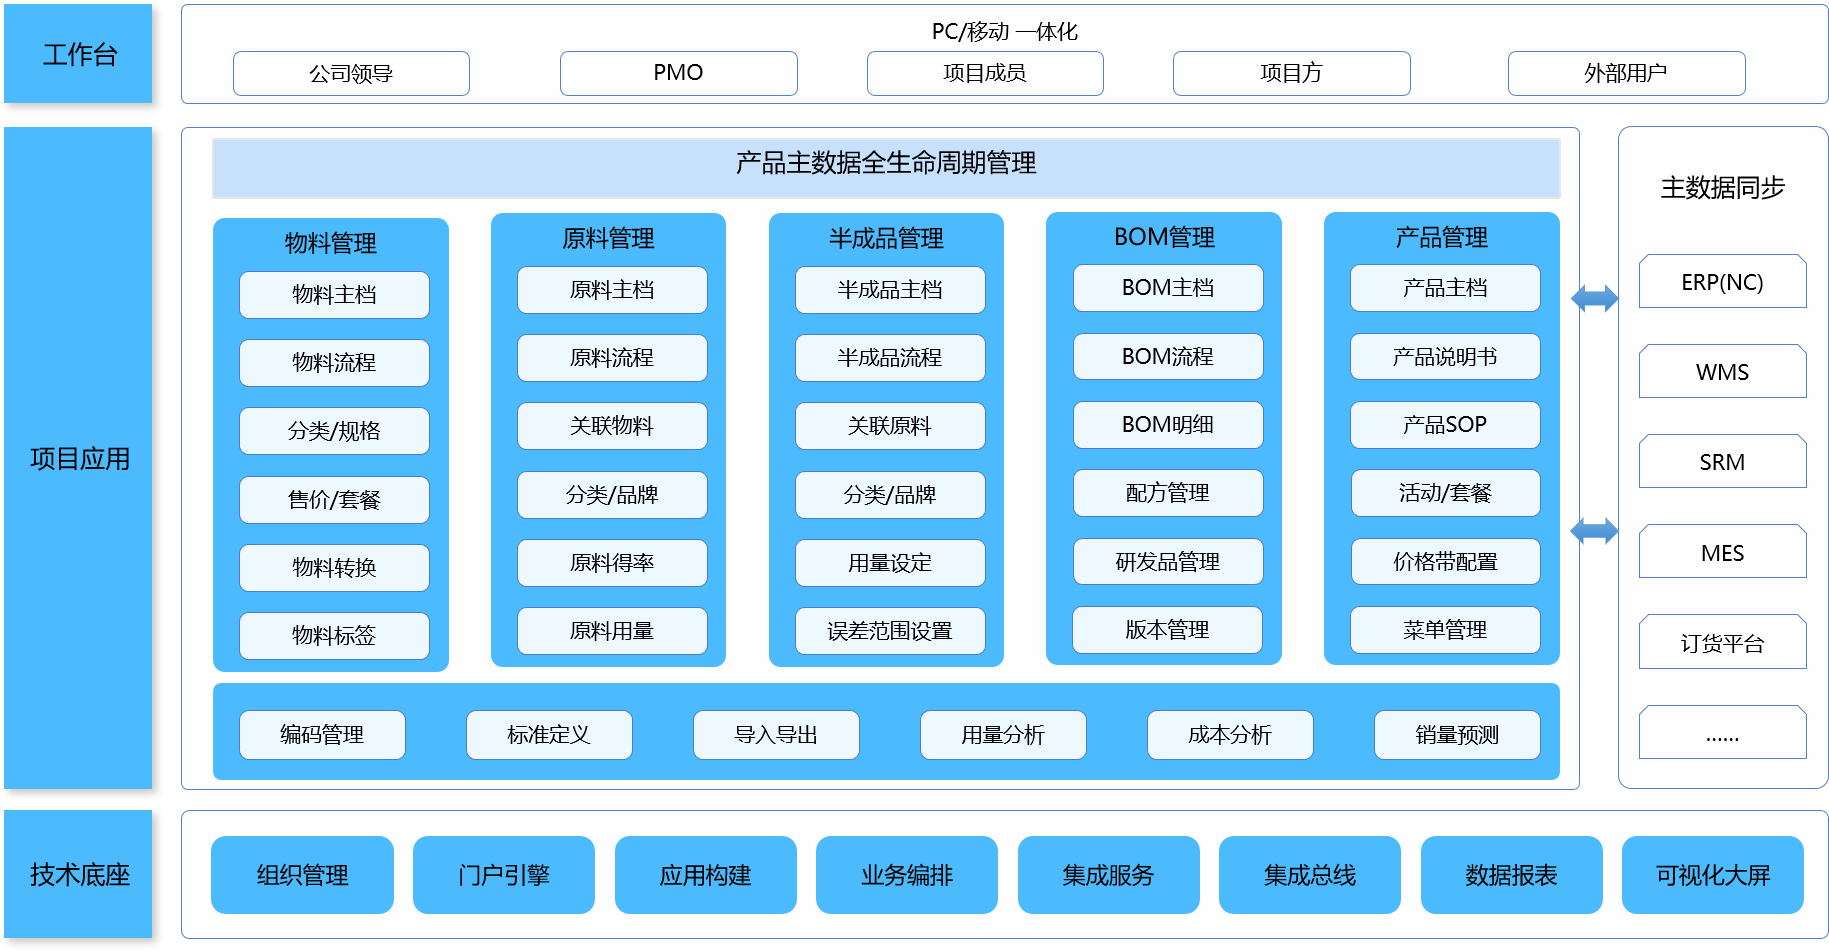This screenshot has height=951, width=1829.
Task: Select the 物料转换 module
Action: [334, 568]
